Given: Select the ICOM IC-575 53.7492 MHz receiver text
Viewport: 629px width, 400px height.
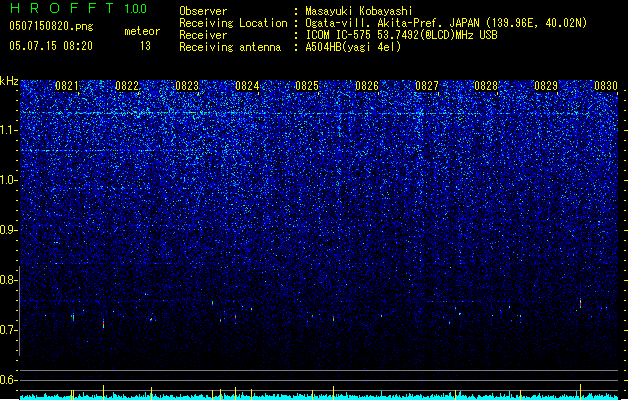Looking at the screenshot, I should click(402, 35).
